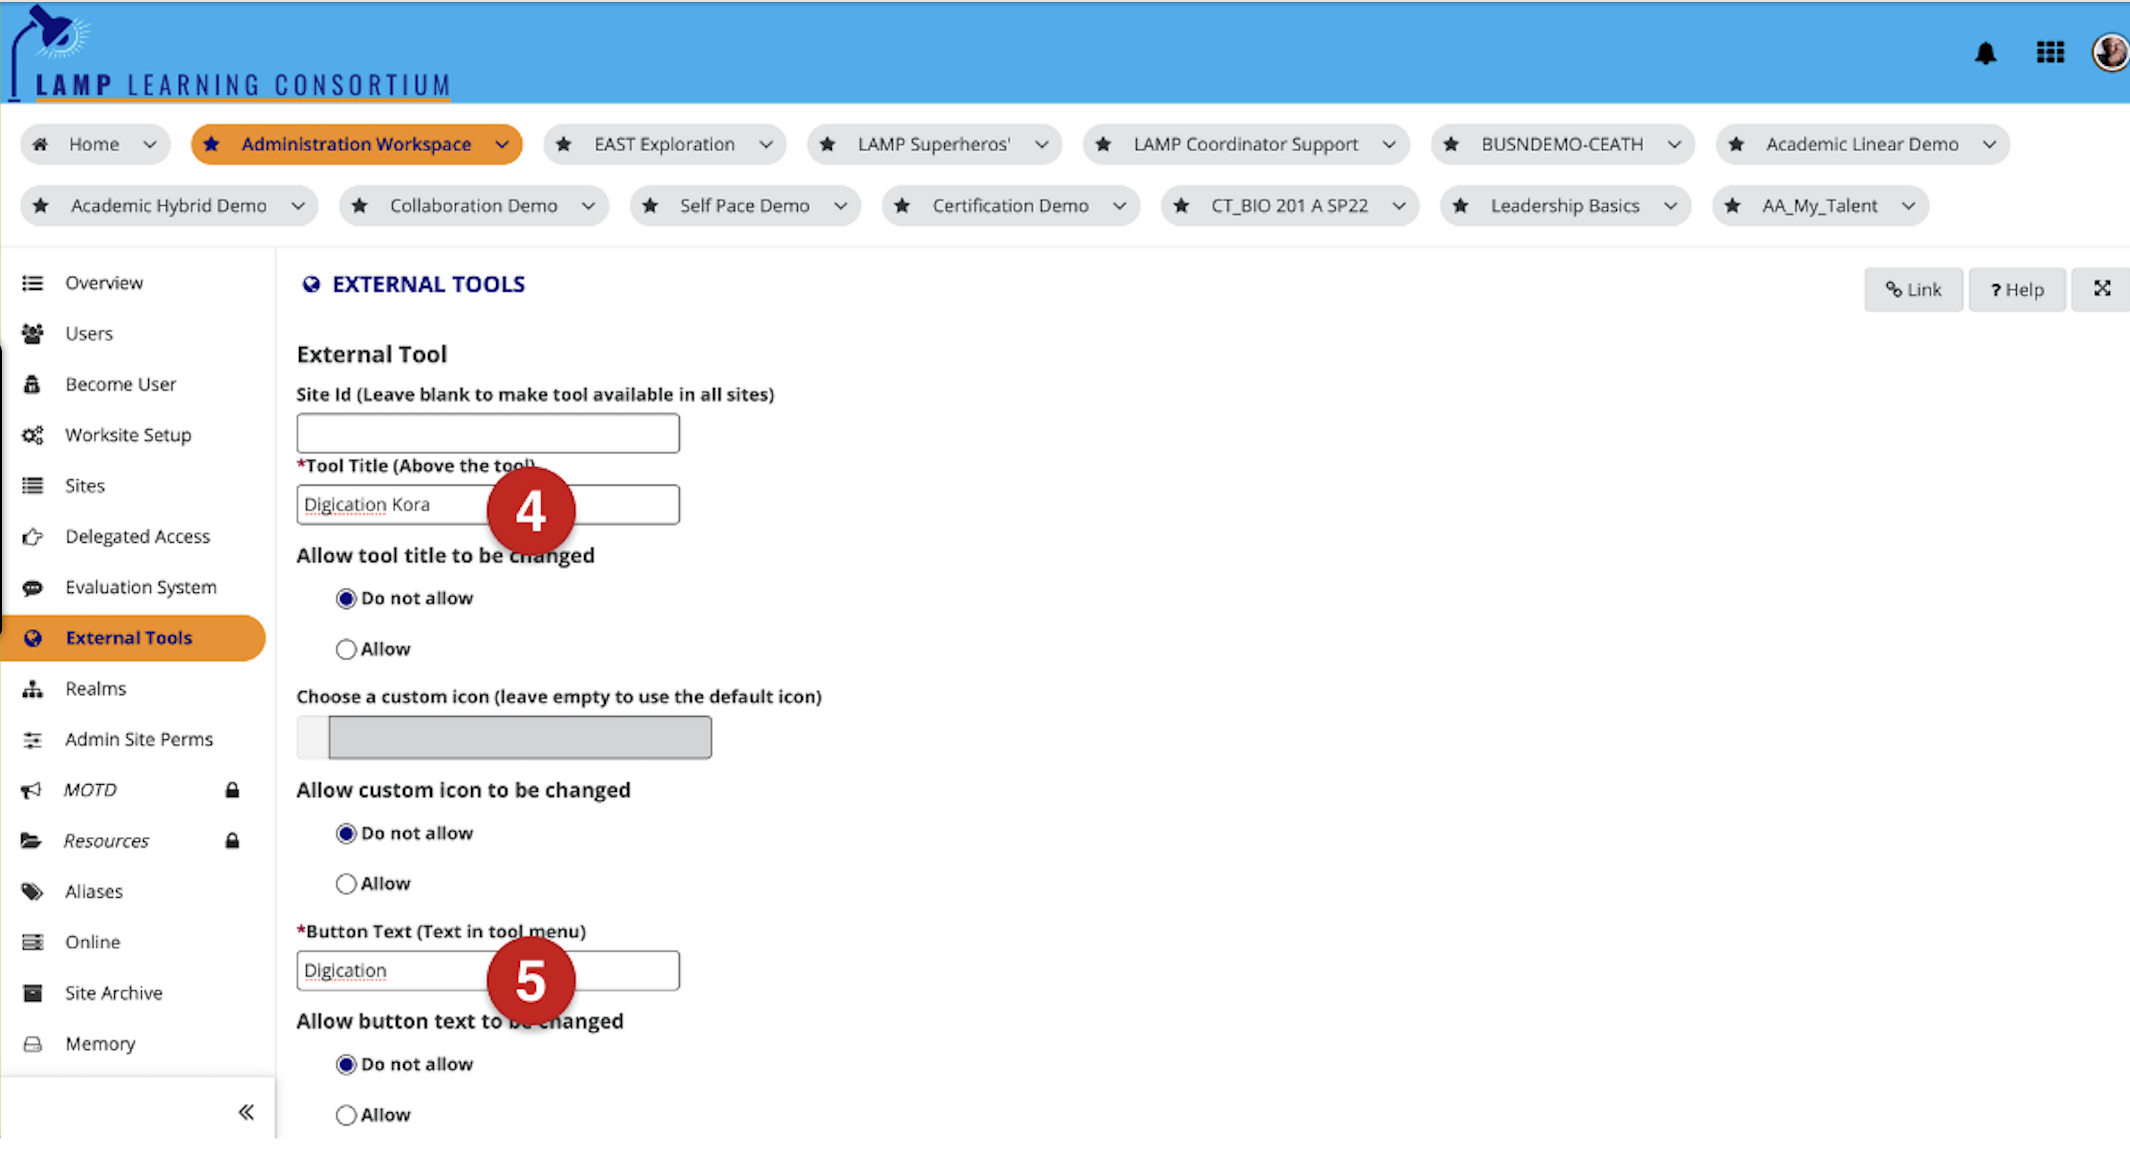
Task: Switch to the CT_BIO 201 A SP22 site
Action: [1289, 206]
